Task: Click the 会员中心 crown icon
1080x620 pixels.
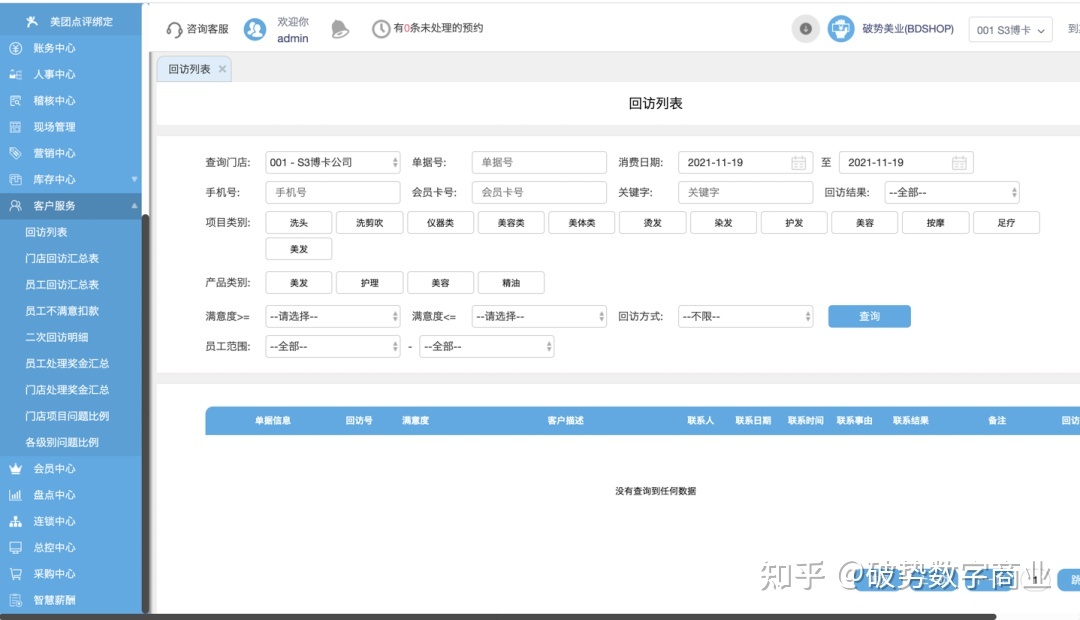Action: pyautogui.click(x=15, y=468)
